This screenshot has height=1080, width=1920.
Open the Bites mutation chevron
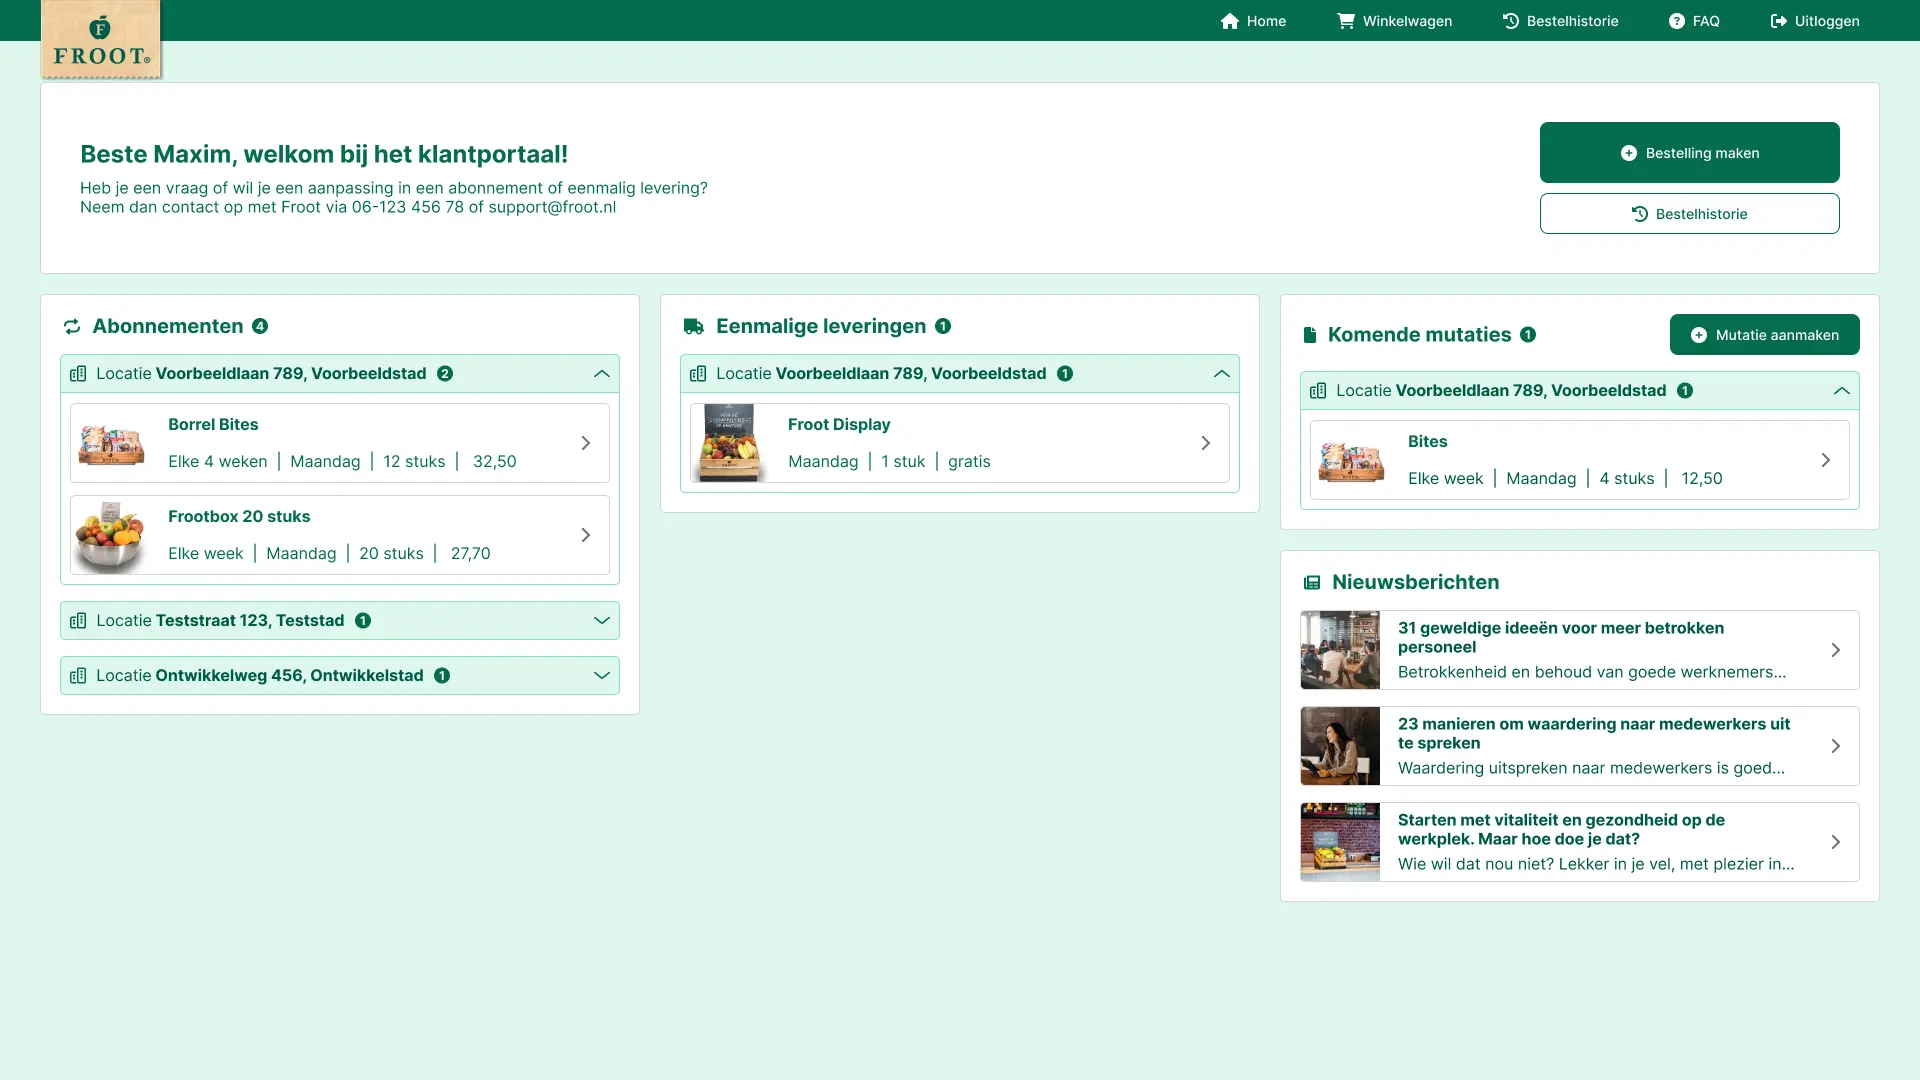pyautogui.click(x=1826, y=460)
